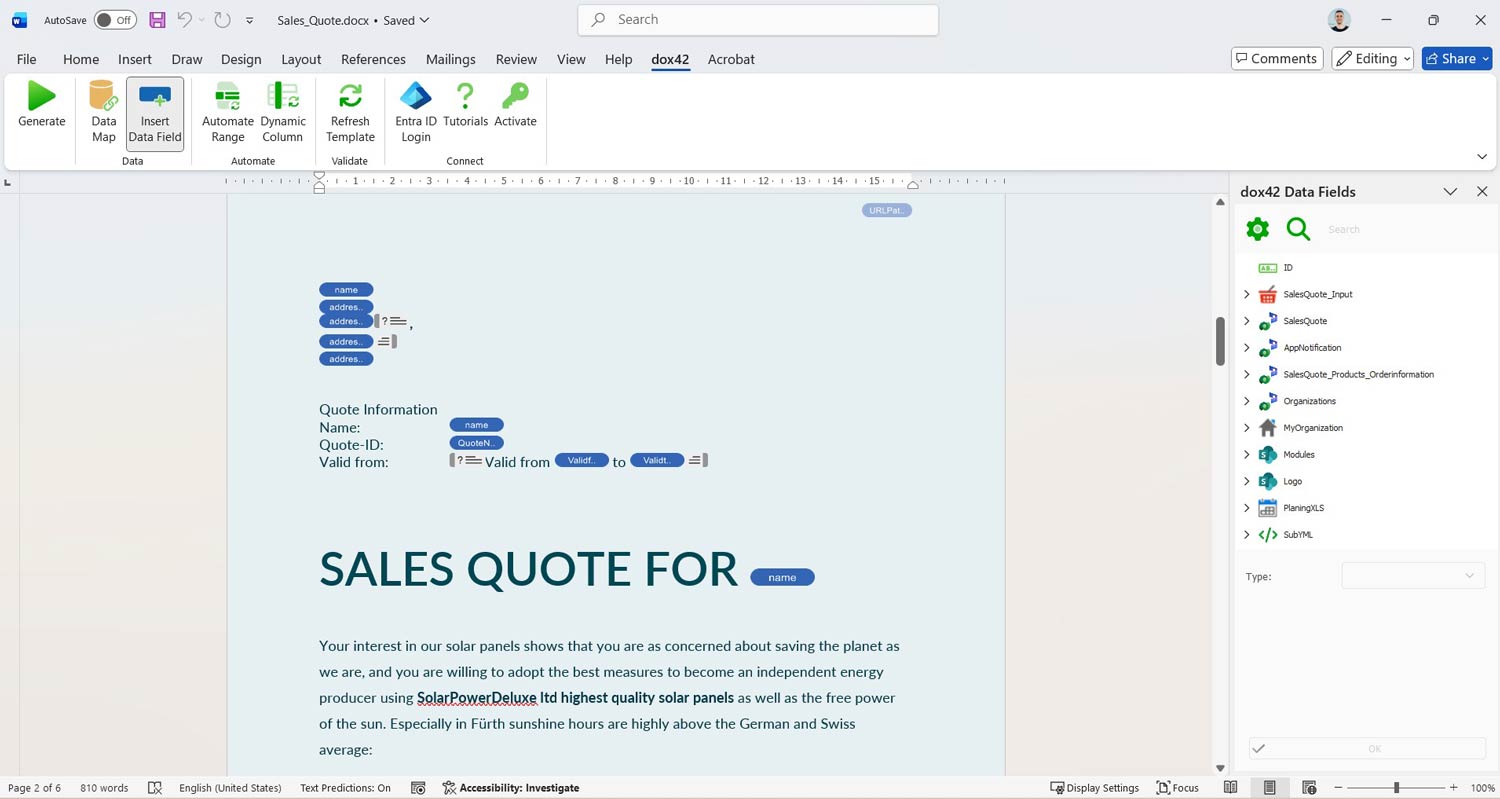Expand the SalesQuote data field

click(1246, 320)
